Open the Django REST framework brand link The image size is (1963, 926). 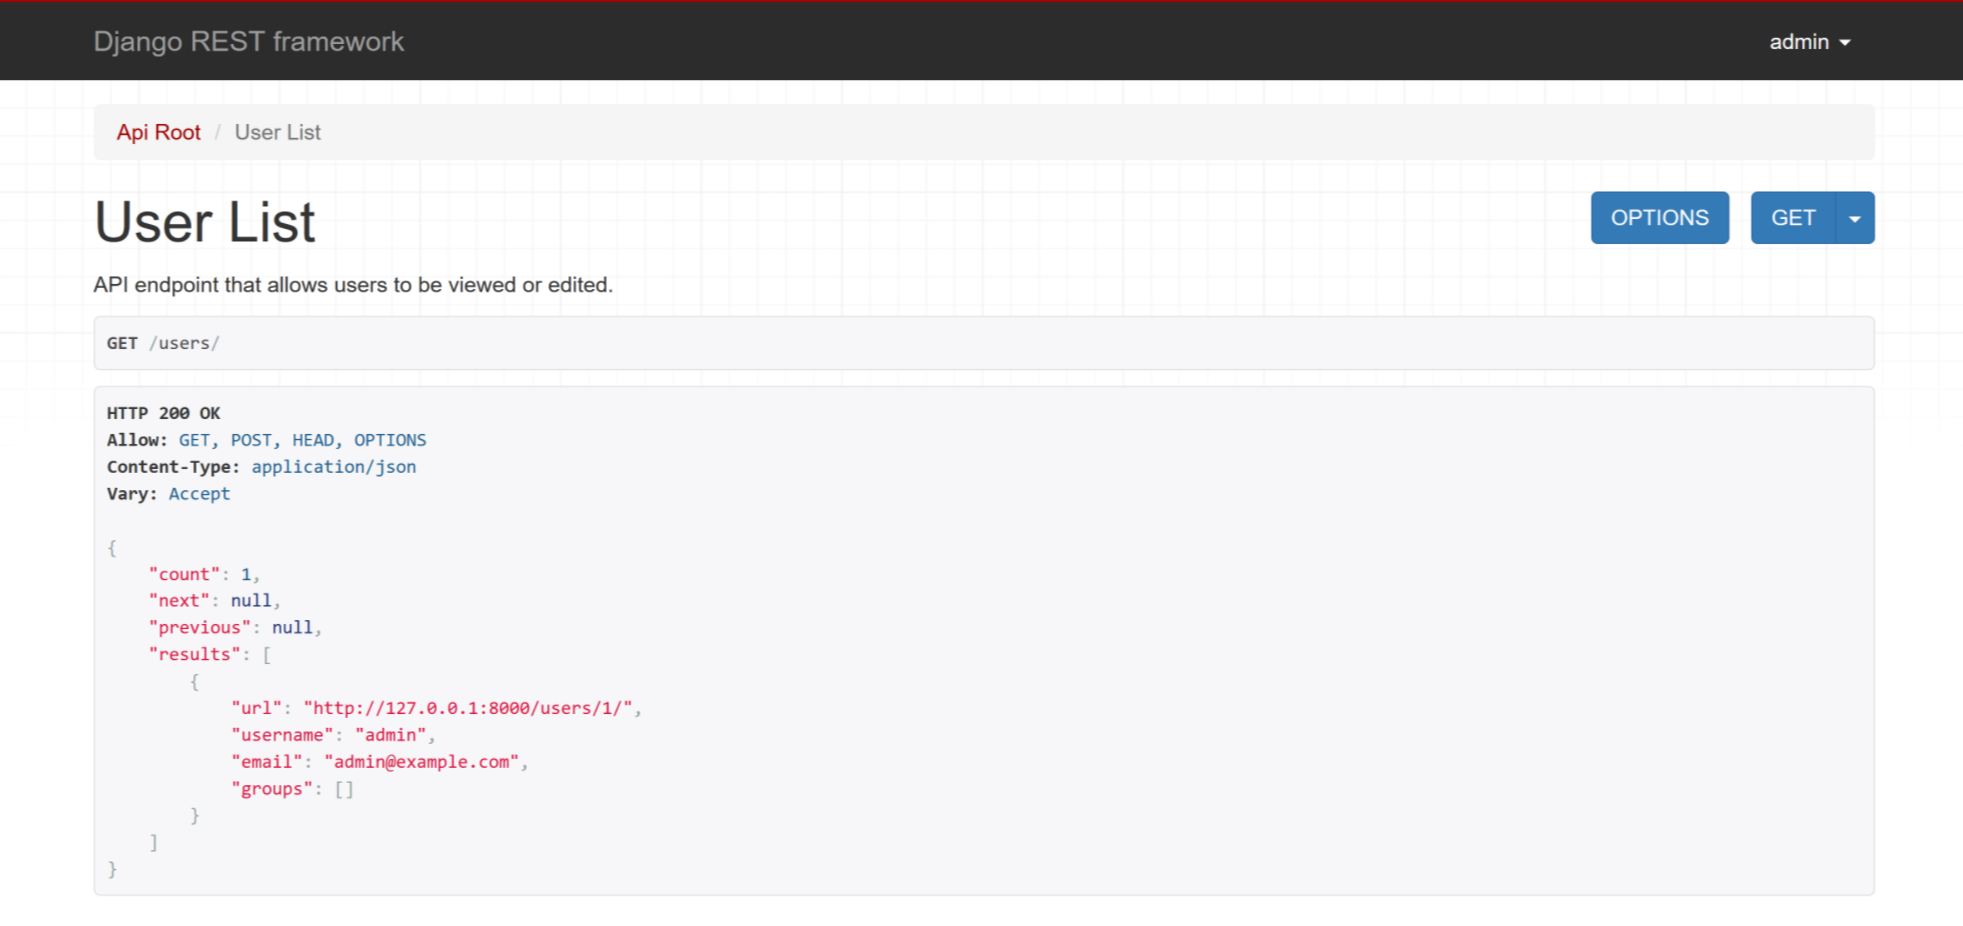pyautogui.click(x=249, y=41)
